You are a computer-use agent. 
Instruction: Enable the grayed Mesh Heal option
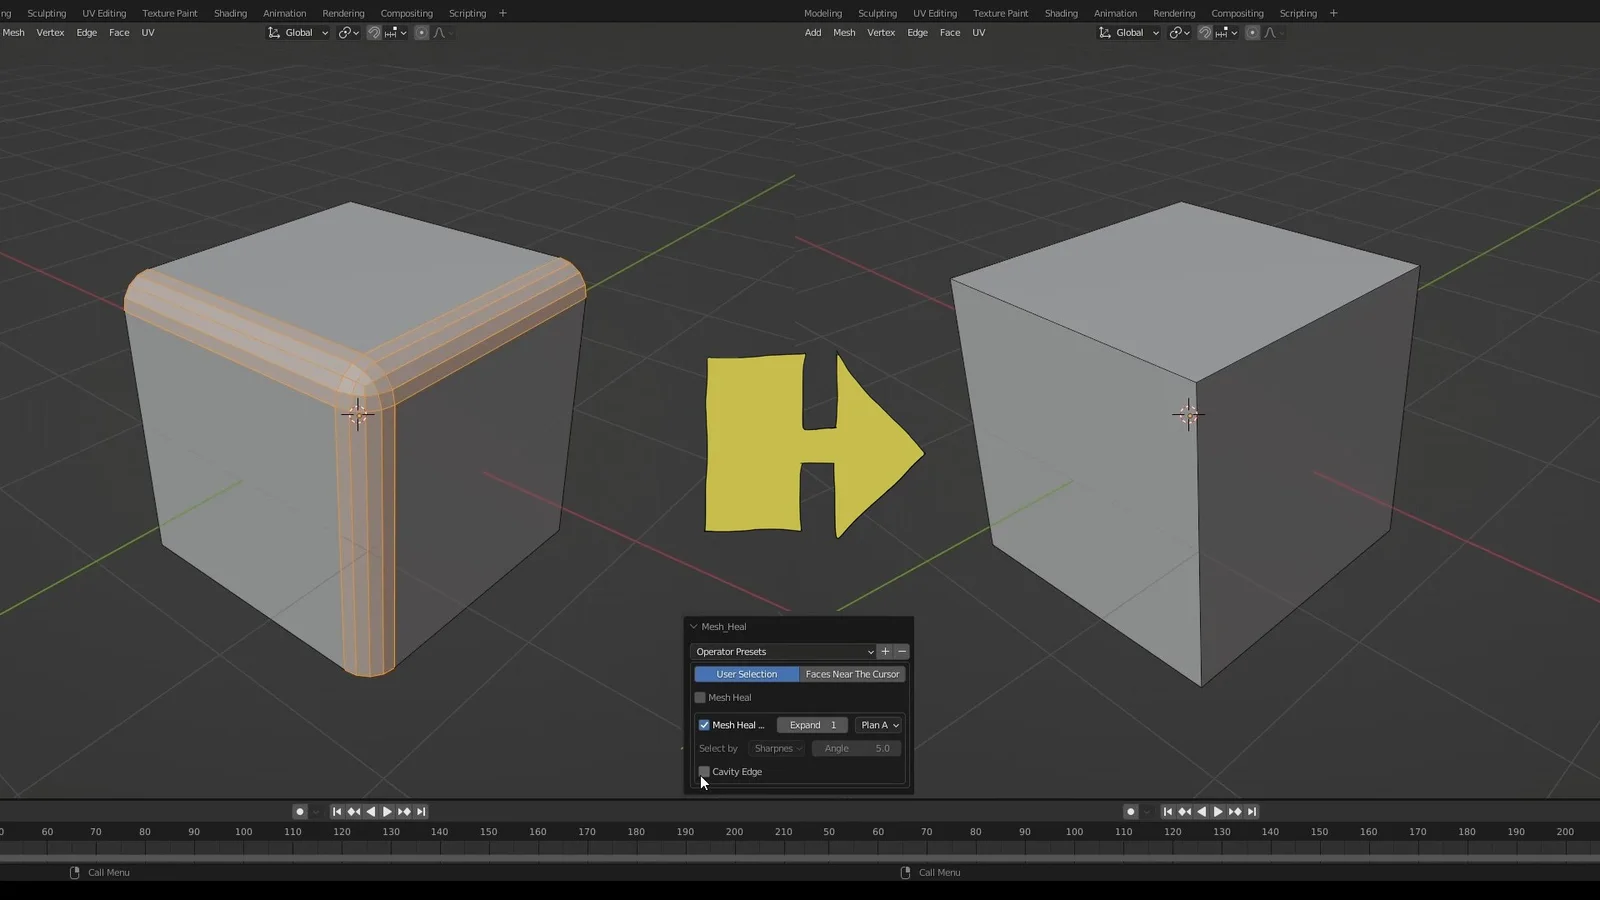point(699,697)
